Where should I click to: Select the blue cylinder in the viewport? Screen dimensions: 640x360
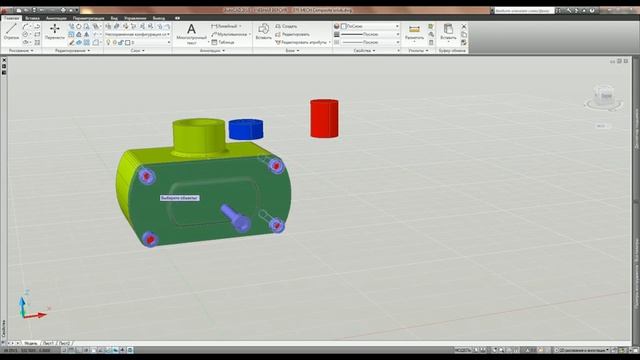pos(246,129)
